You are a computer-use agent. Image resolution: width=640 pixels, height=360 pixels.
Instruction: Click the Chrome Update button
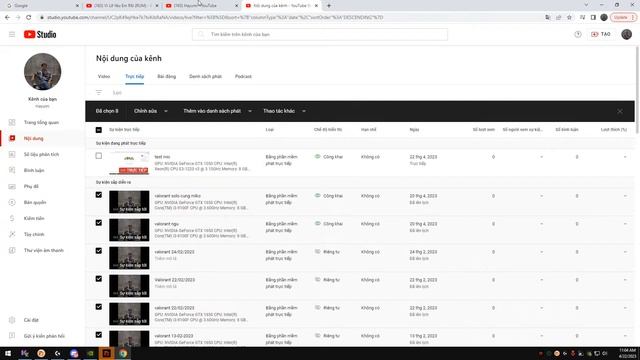623,17
